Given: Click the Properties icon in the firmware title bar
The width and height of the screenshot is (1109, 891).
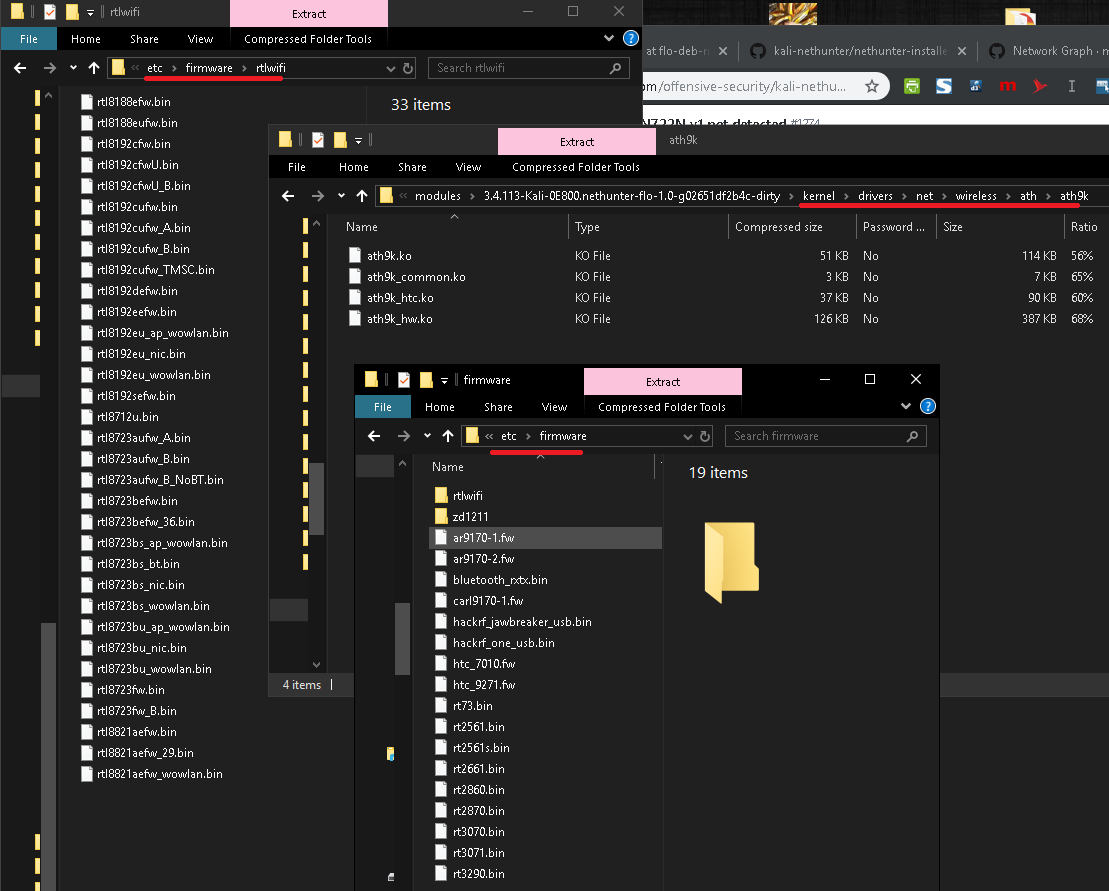Looking at the screenshot, I should click(404, 380).
